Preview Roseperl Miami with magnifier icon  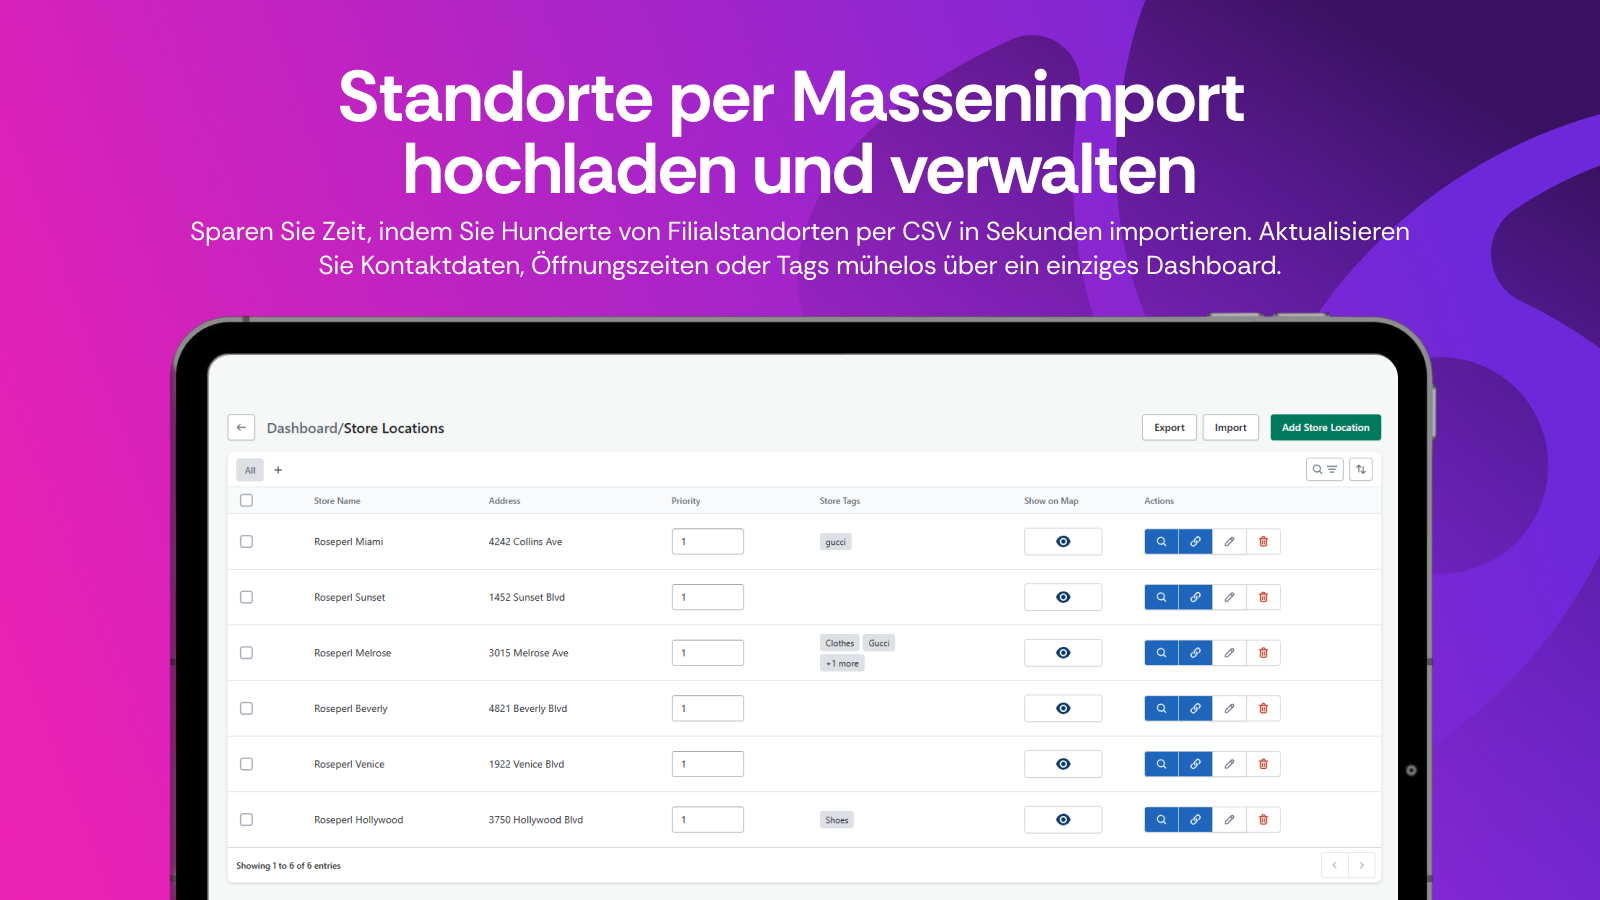1161,542
